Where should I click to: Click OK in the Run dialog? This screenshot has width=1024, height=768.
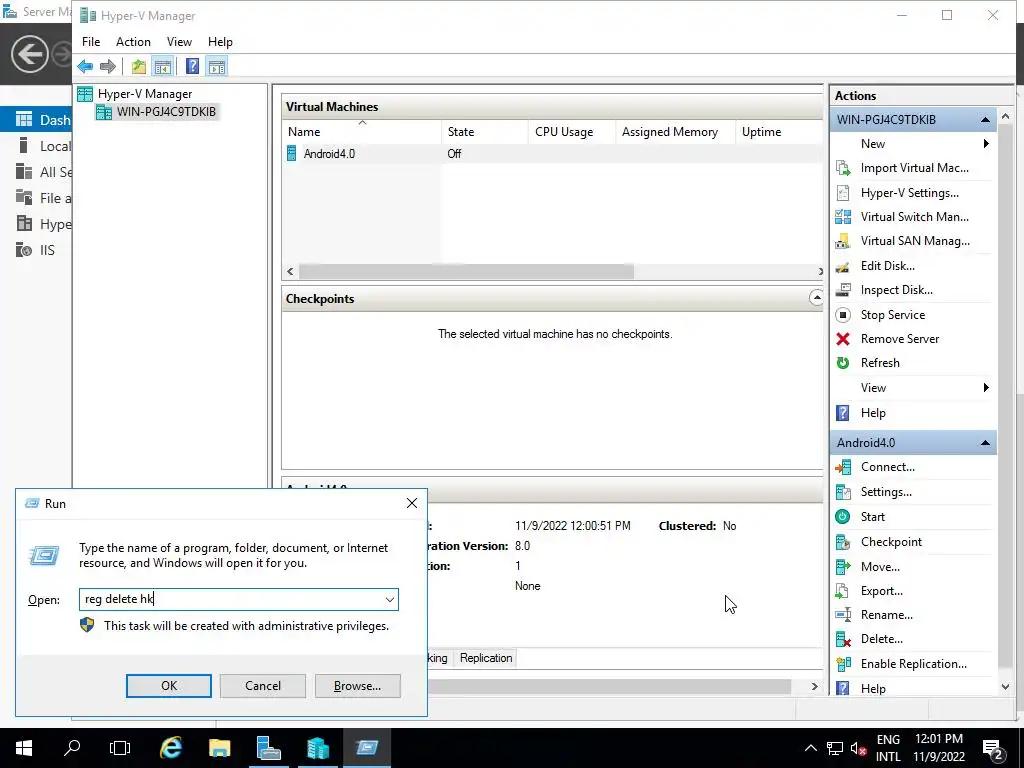click(168, 686)
